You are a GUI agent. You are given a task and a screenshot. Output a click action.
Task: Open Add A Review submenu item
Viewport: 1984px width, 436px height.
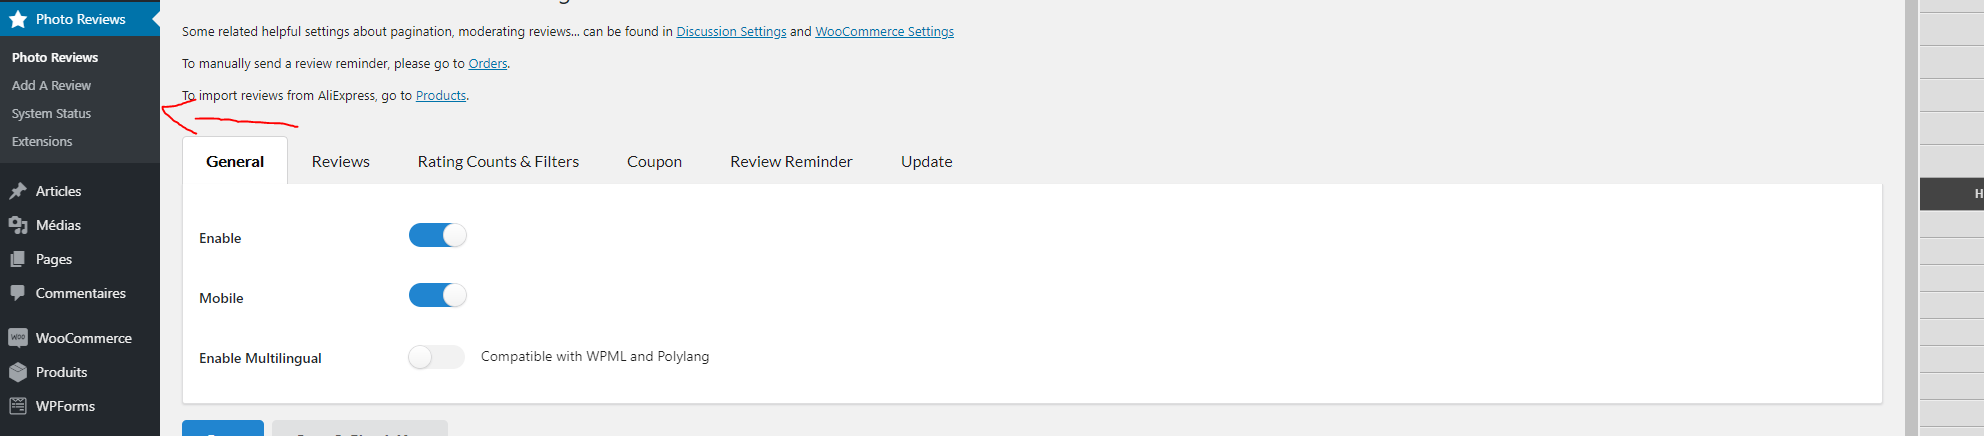tap(51, 86)
